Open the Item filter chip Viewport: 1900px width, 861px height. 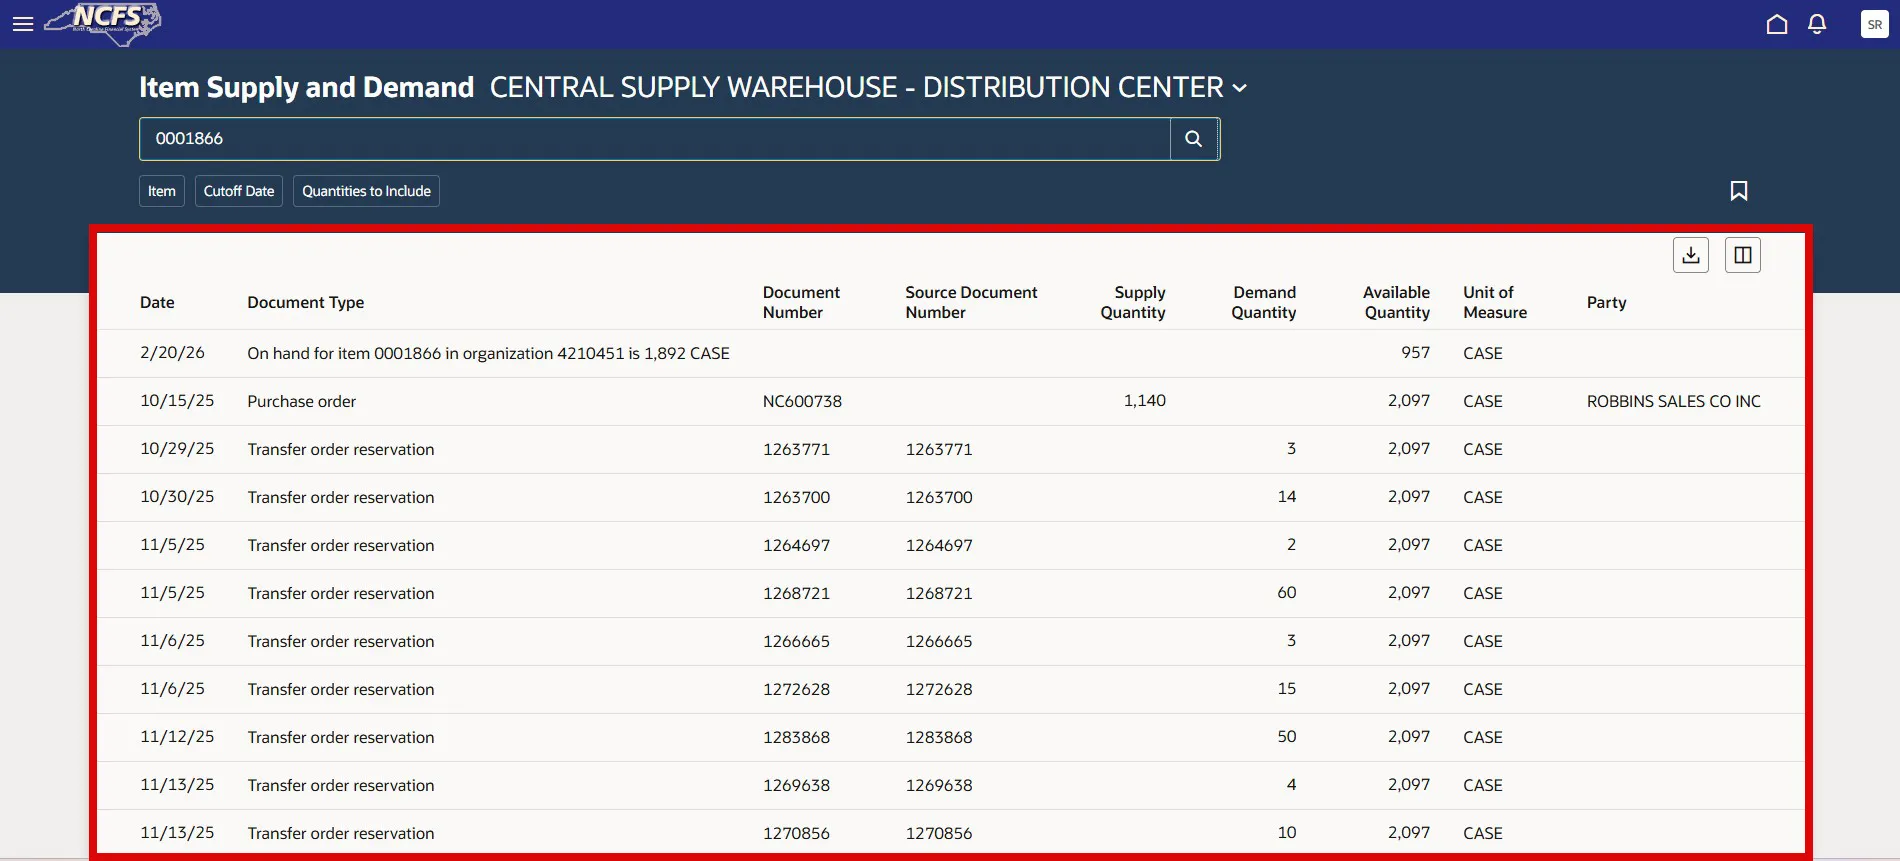161,191
